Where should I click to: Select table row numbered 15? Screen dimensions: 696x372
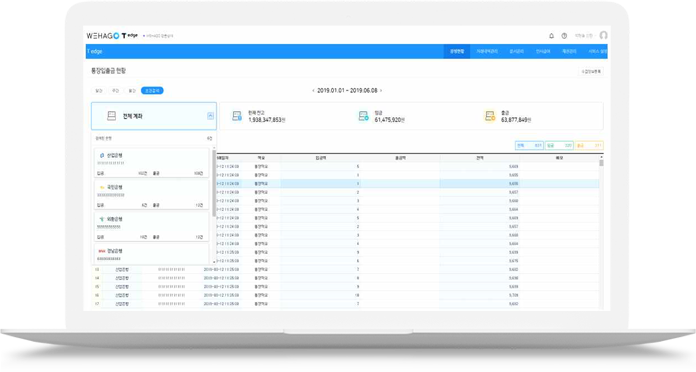(x=345, y=287)
